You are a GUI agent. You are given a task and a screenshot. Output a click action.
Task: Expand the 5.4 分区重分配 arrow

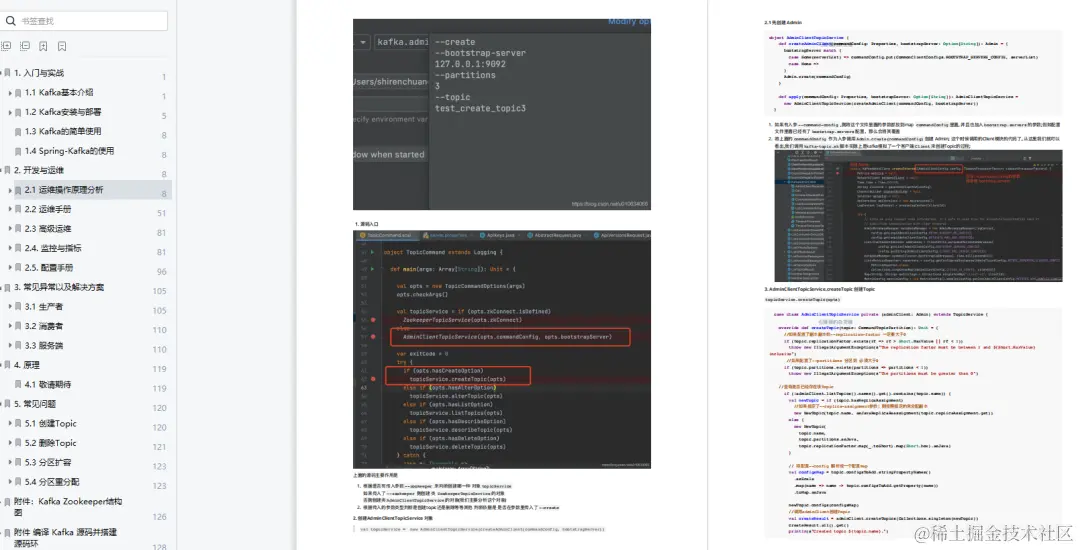coord(10,482)
